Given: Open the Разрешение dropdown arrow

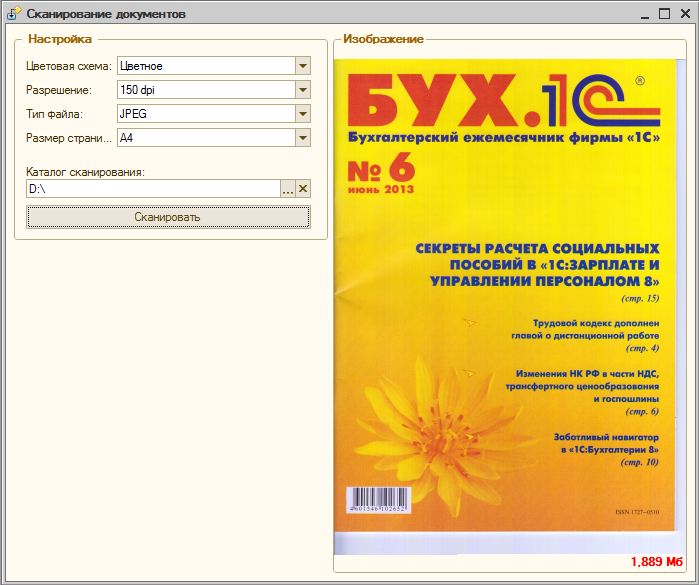Looking at the screenshot, I should (x=303, y=90).
